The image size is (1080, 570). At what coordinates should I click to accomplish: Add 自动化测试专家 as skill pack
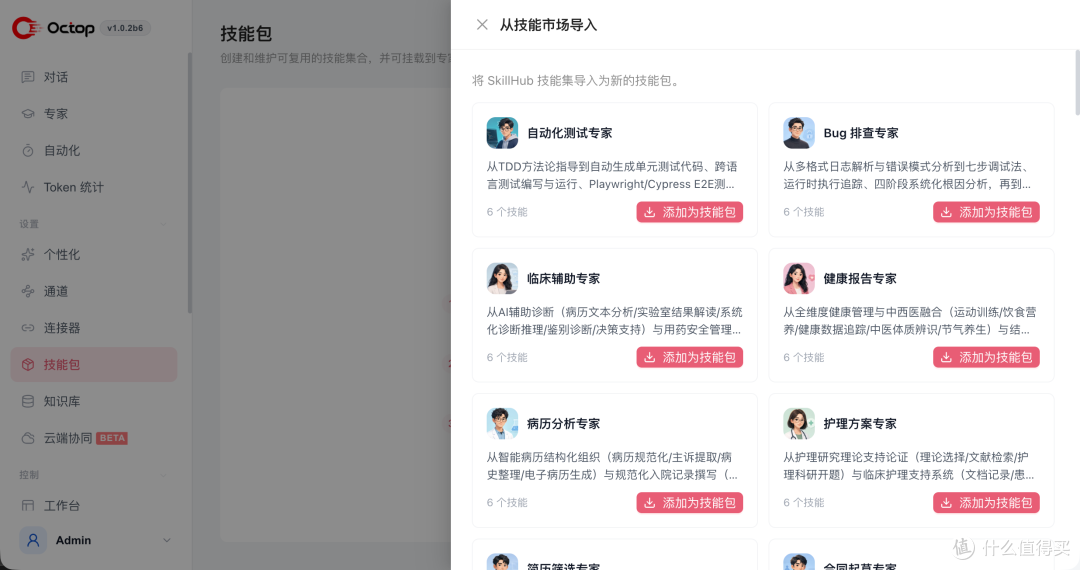click(x=689, y=212)
